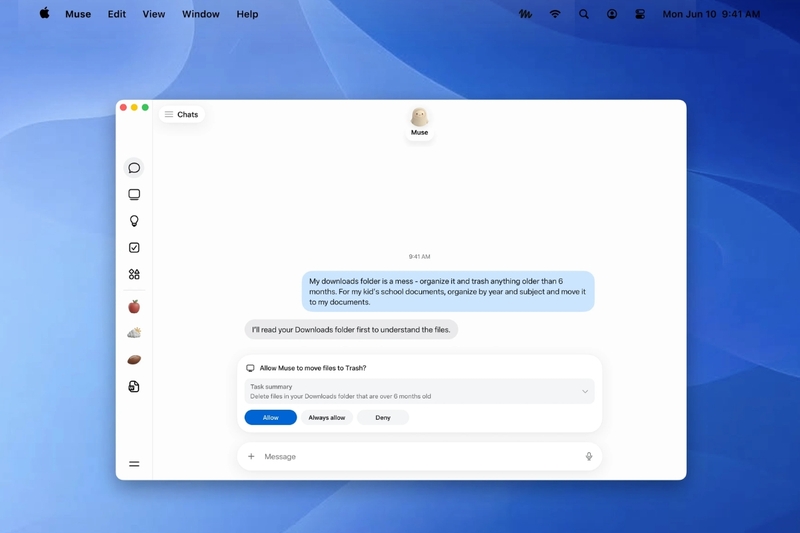Click the red close window button

pos(123,107)
